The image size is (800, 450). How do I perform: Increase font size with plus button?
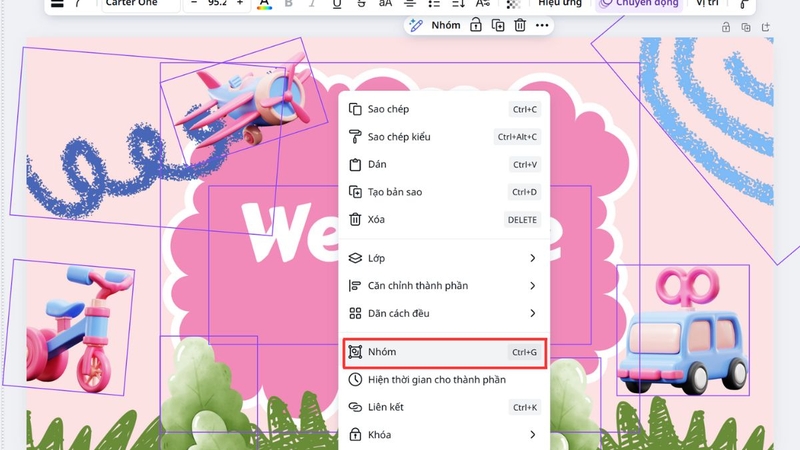(x=239, y=4)
